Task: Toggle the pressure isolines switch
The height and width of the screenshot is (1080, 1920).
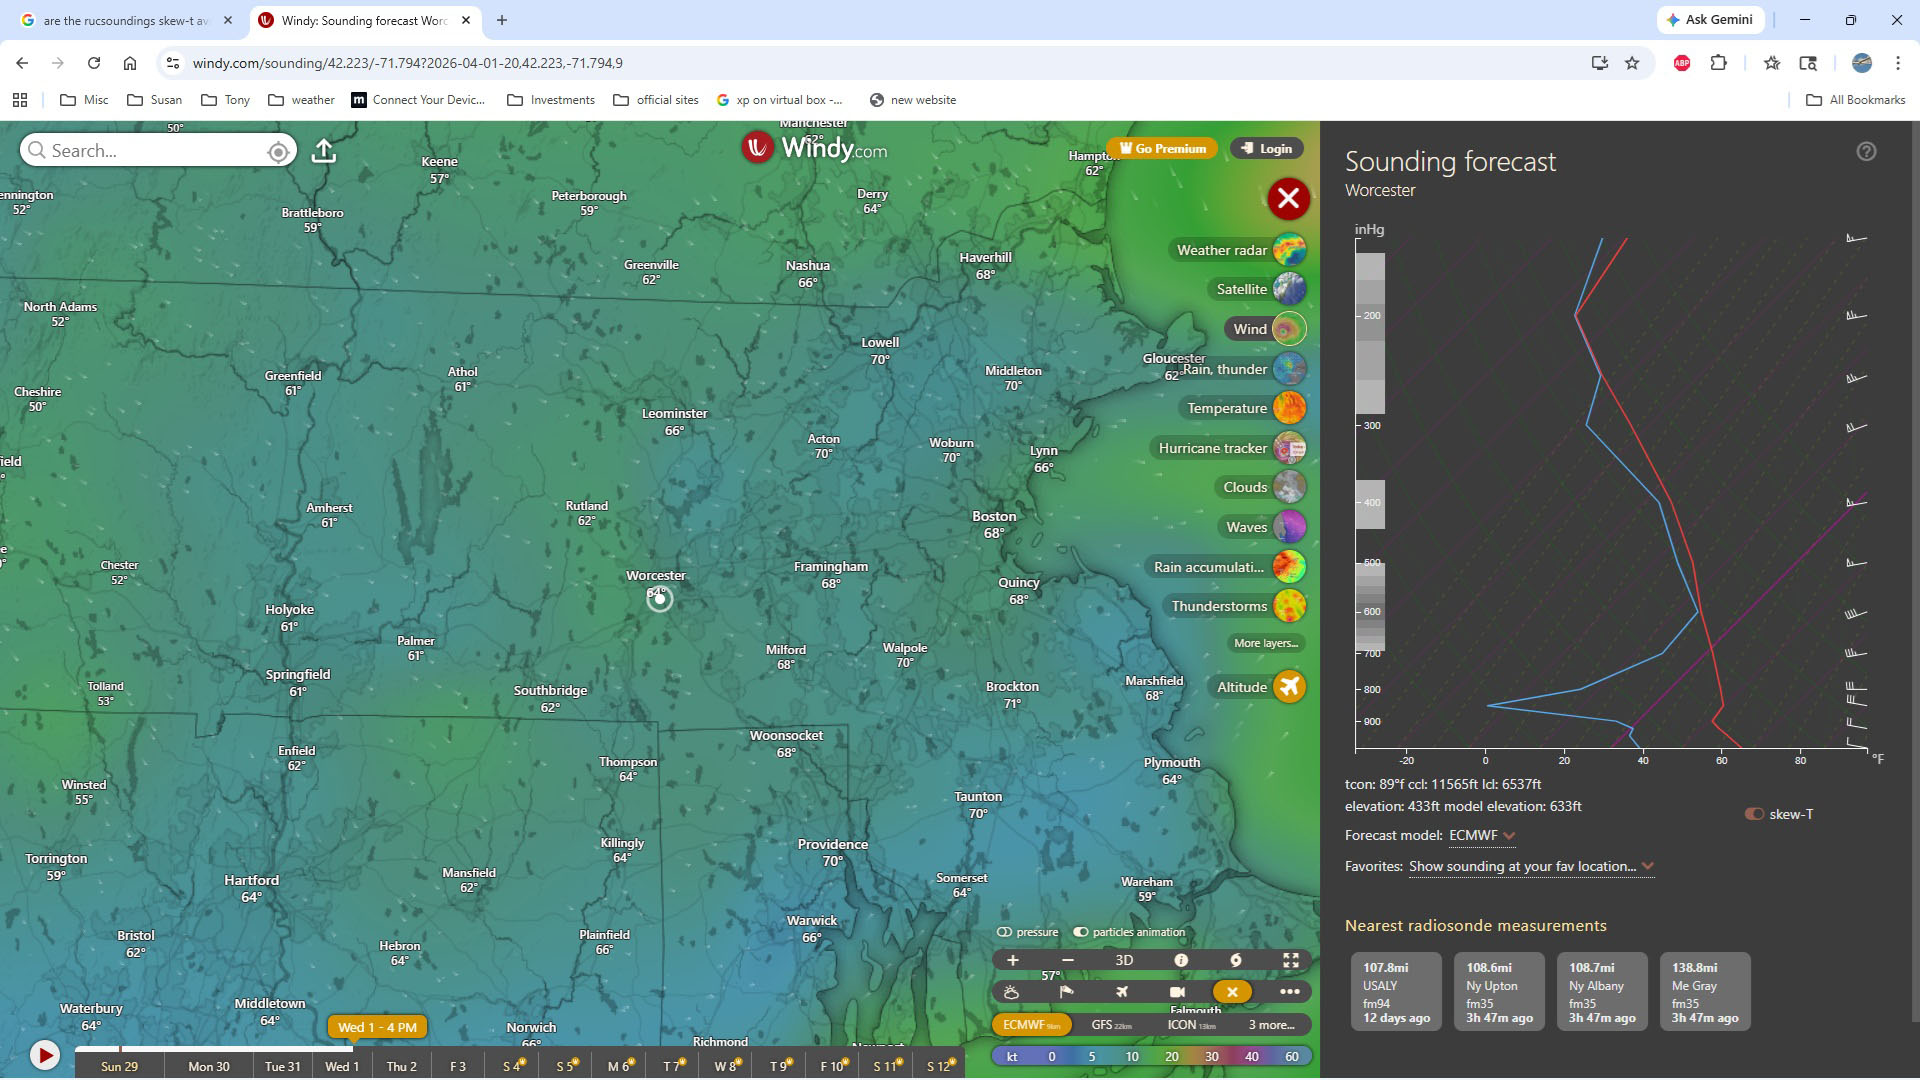Action: coord(1005,932)
